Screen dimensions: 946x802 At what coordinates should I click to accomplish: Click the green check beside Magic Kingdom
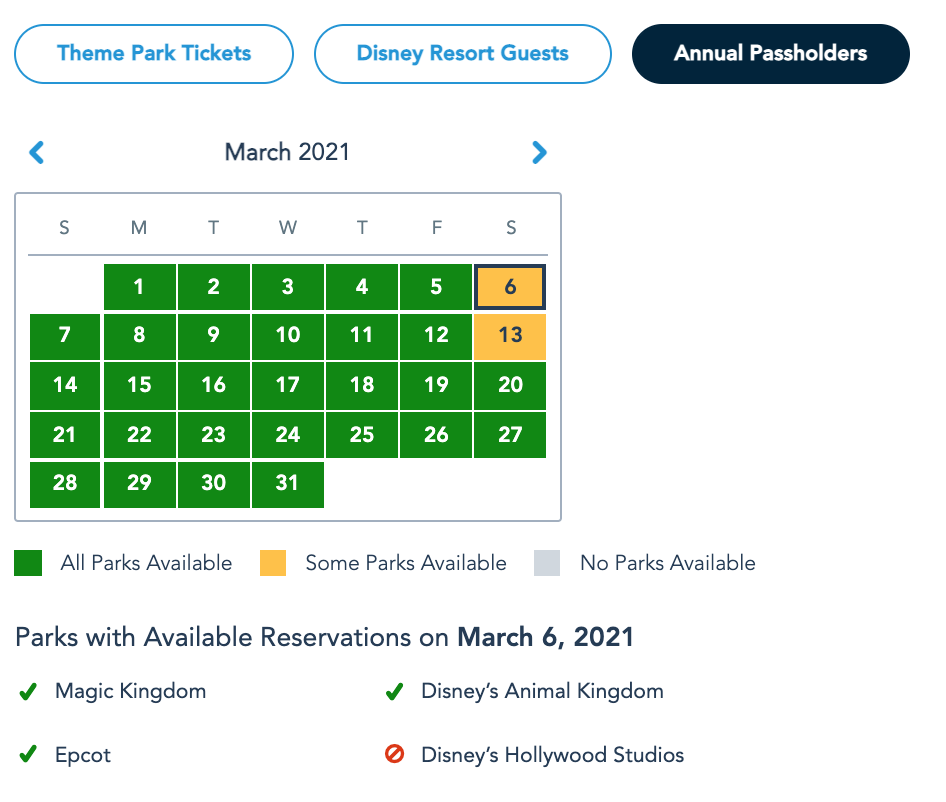pos(28,691)
